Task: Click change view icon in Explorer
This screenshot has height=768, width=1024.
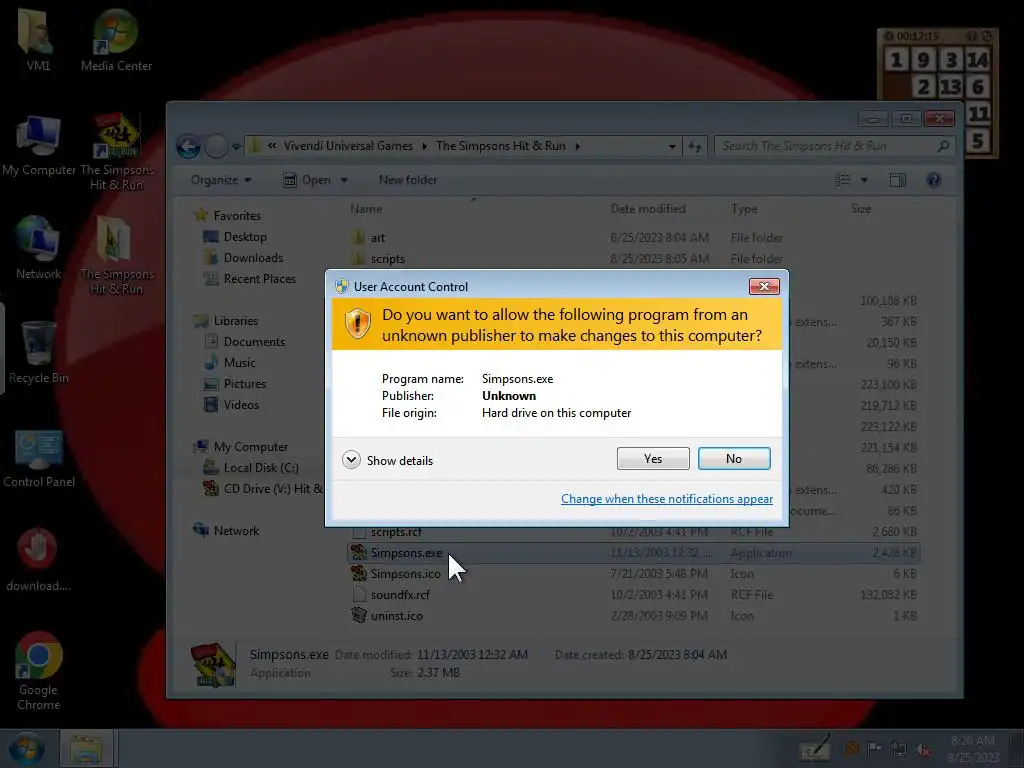Action: pos(843,180)
